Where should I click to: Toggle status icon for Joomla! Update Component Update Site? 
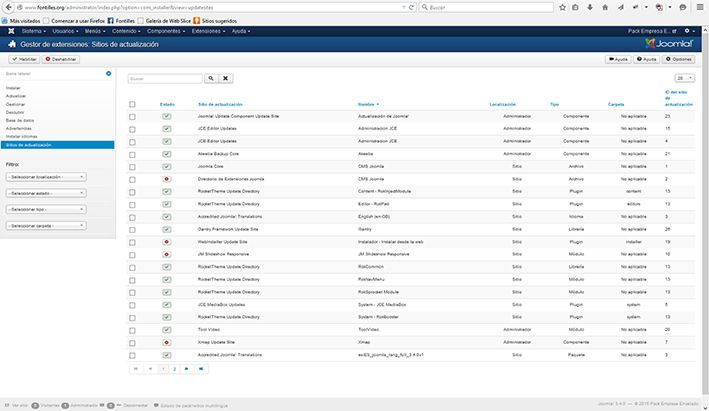167,116
